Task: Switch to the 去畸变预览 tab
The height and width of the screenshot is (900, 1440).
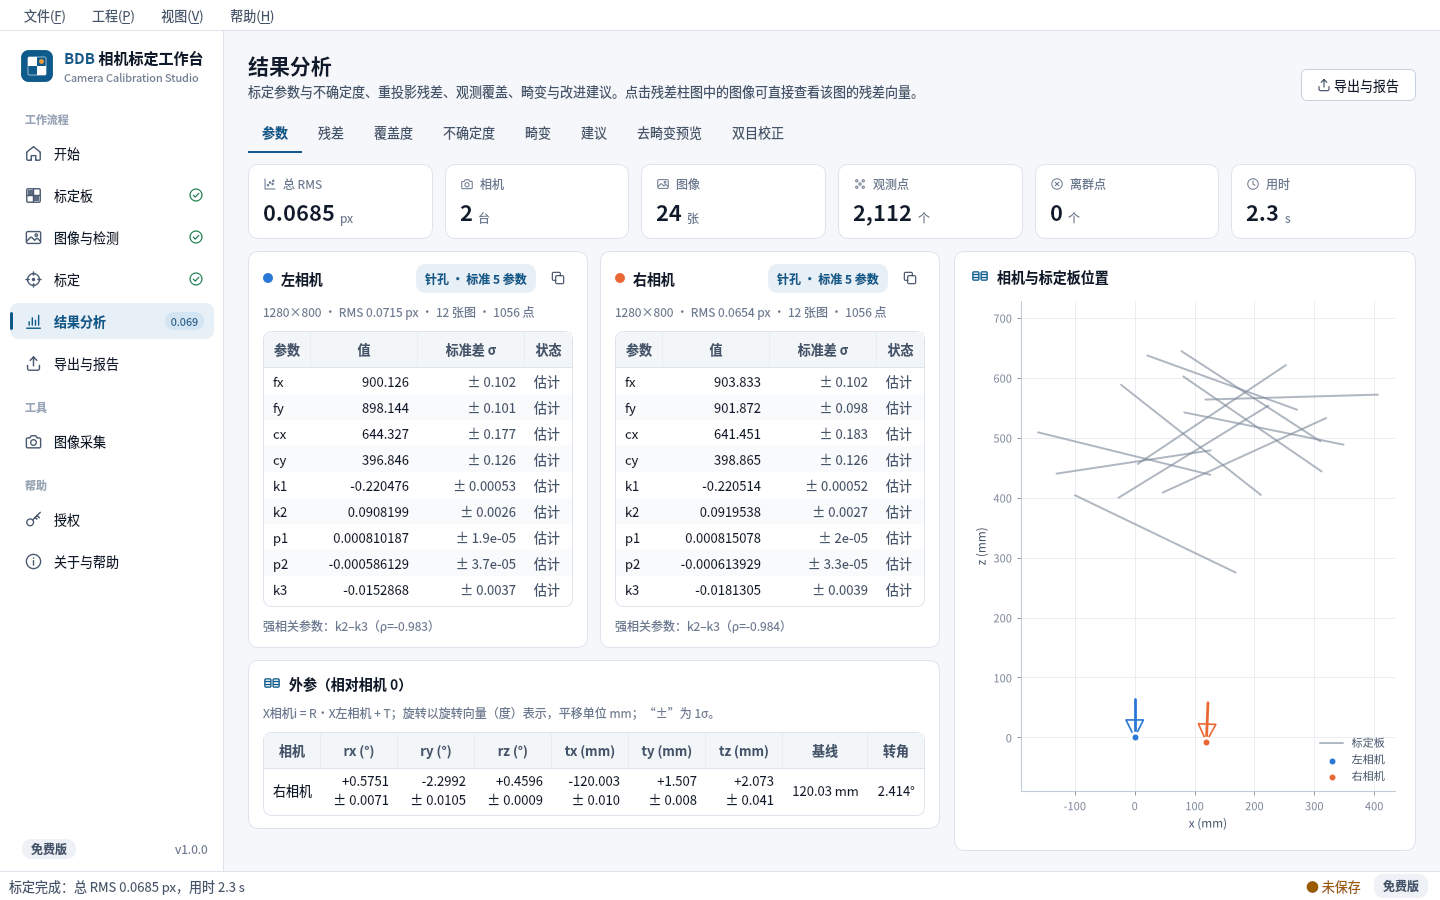Action: tap(669, 133)
